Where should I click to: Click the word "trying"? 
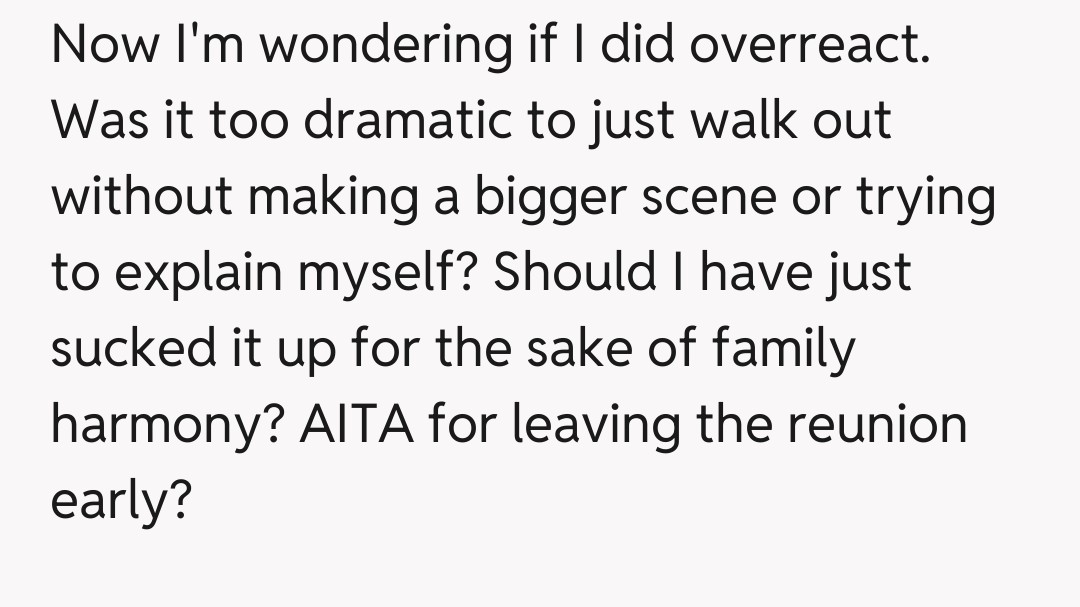(x=926, y=198)
